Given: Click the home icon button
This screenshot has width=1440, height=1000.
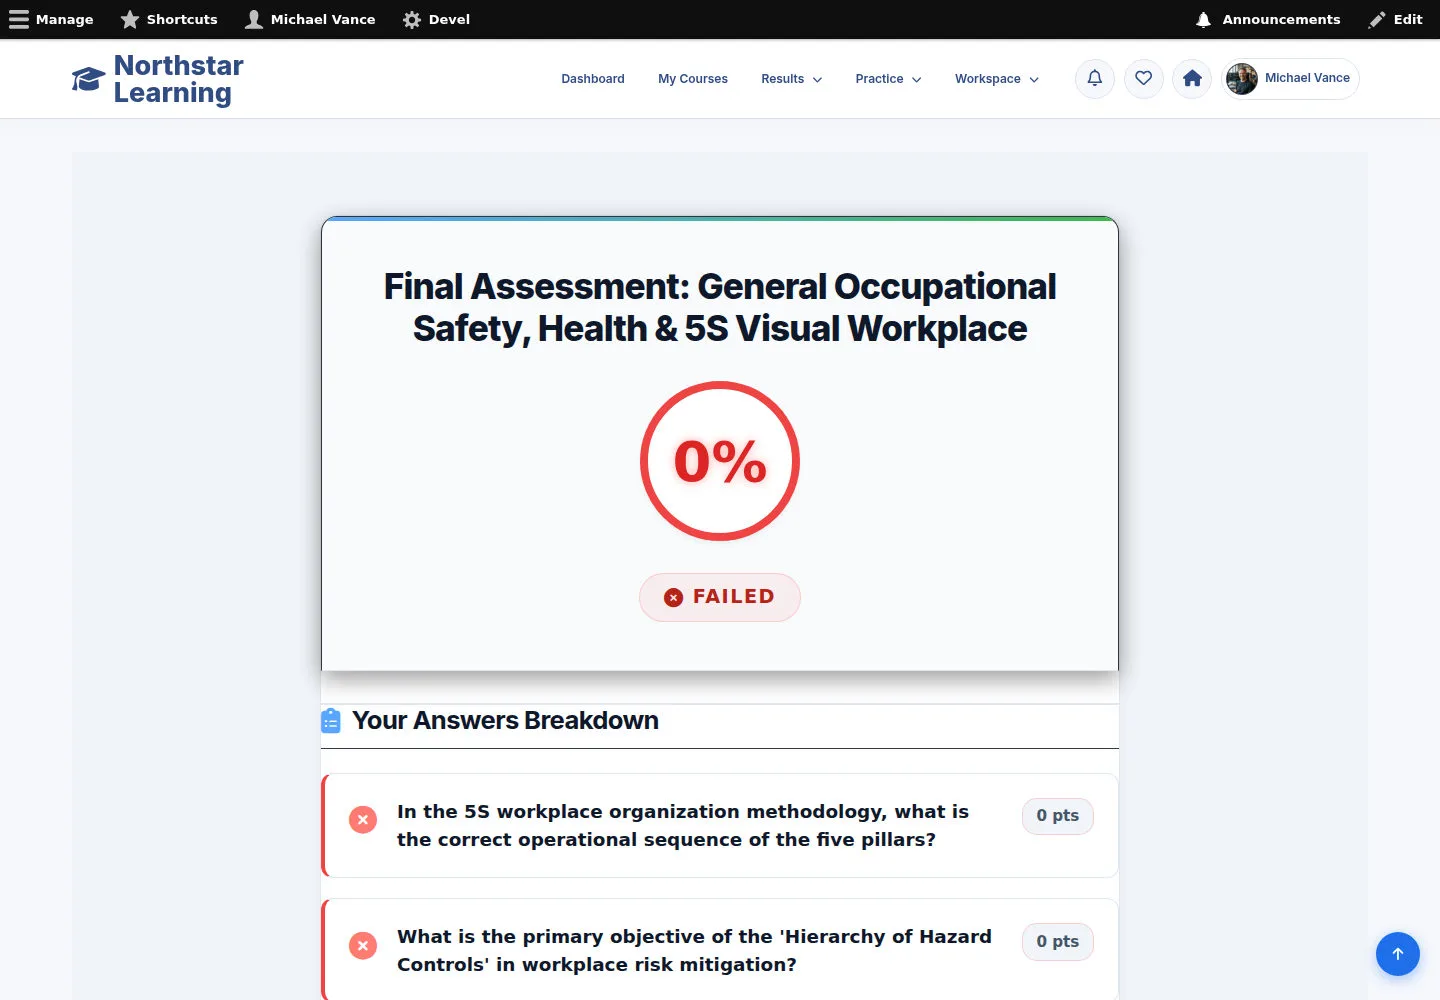Looking at the screenshot, I should (1192, 79).
